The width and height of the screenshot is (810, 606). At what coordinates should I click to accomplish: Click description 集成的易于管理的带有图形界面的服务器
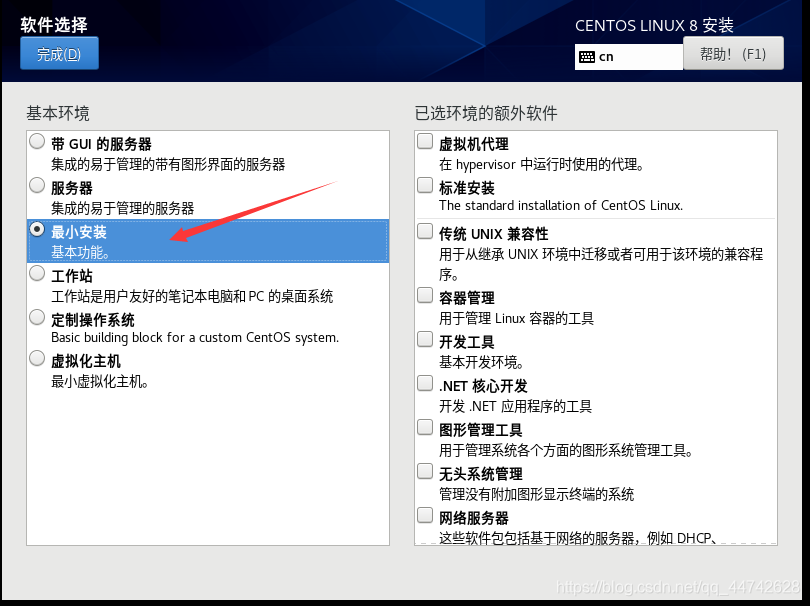(x=168, y=165)
